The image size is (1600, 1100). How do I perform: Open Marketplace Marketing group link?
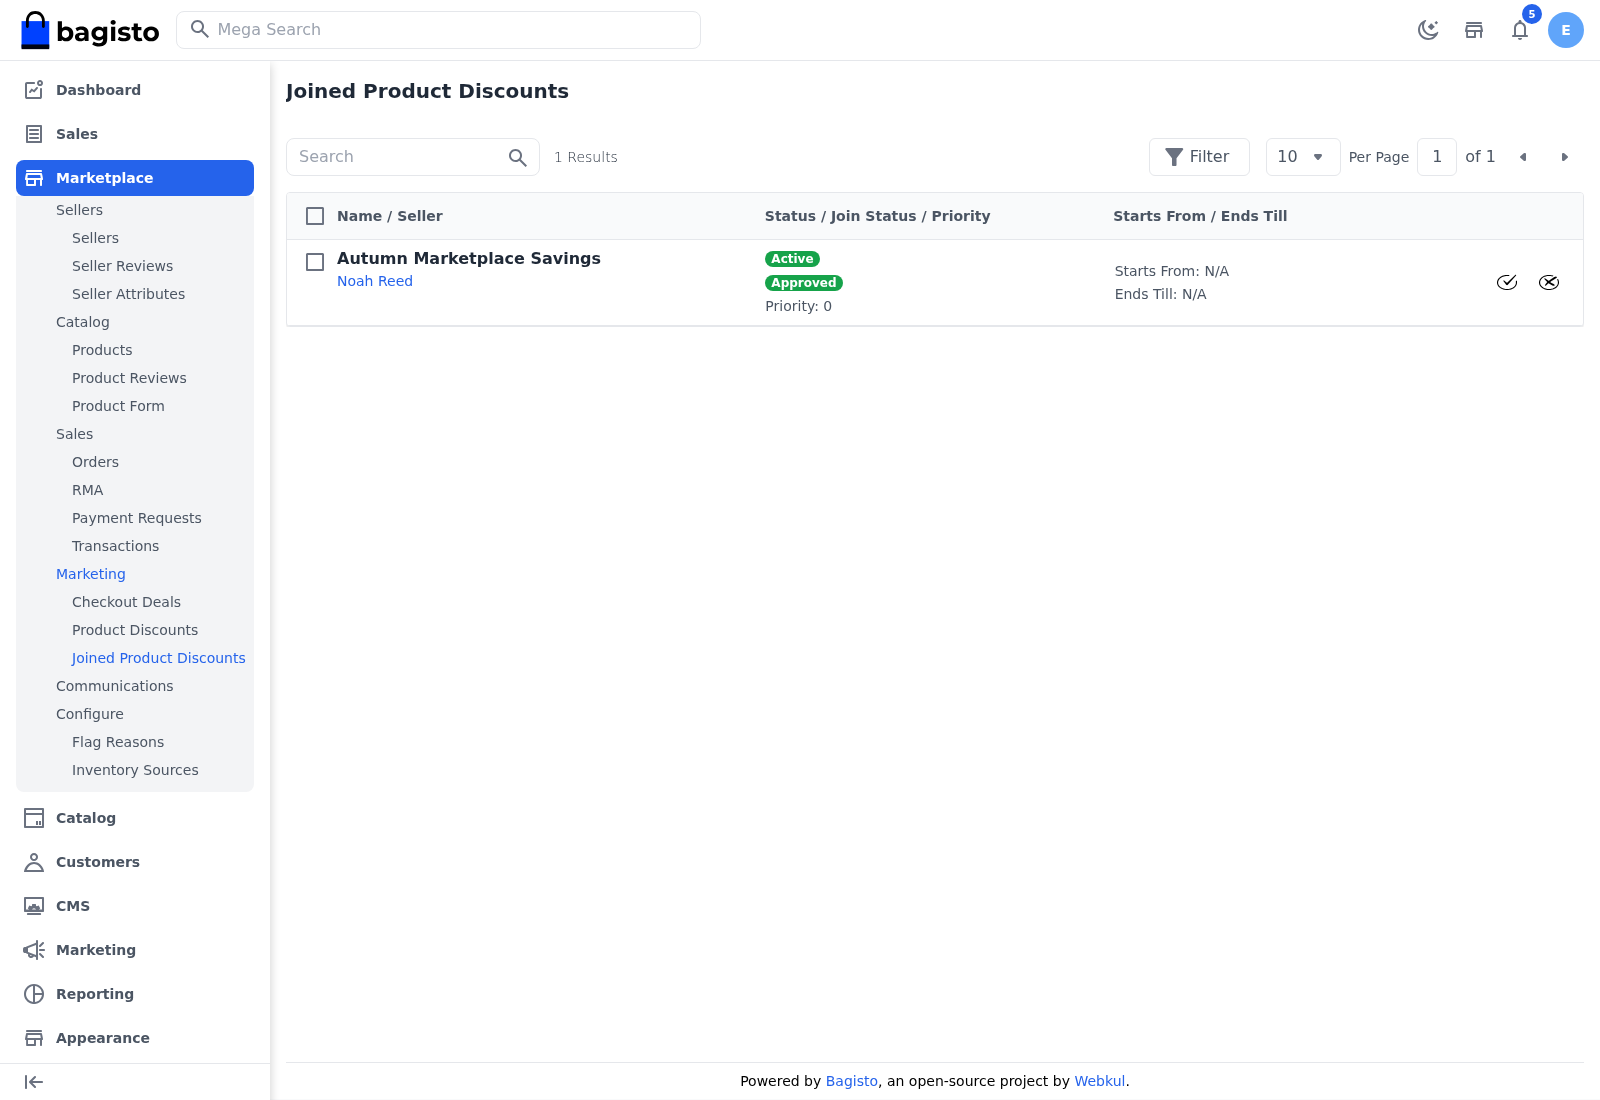coord(91,574)
